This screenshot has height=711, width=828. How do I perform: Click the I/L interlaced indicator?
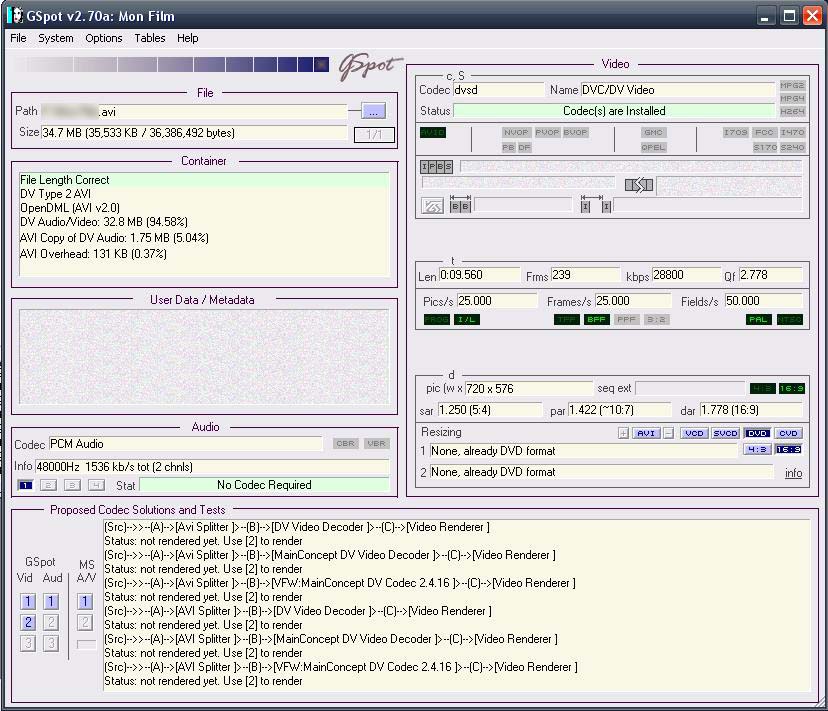(x=467, y=320)
